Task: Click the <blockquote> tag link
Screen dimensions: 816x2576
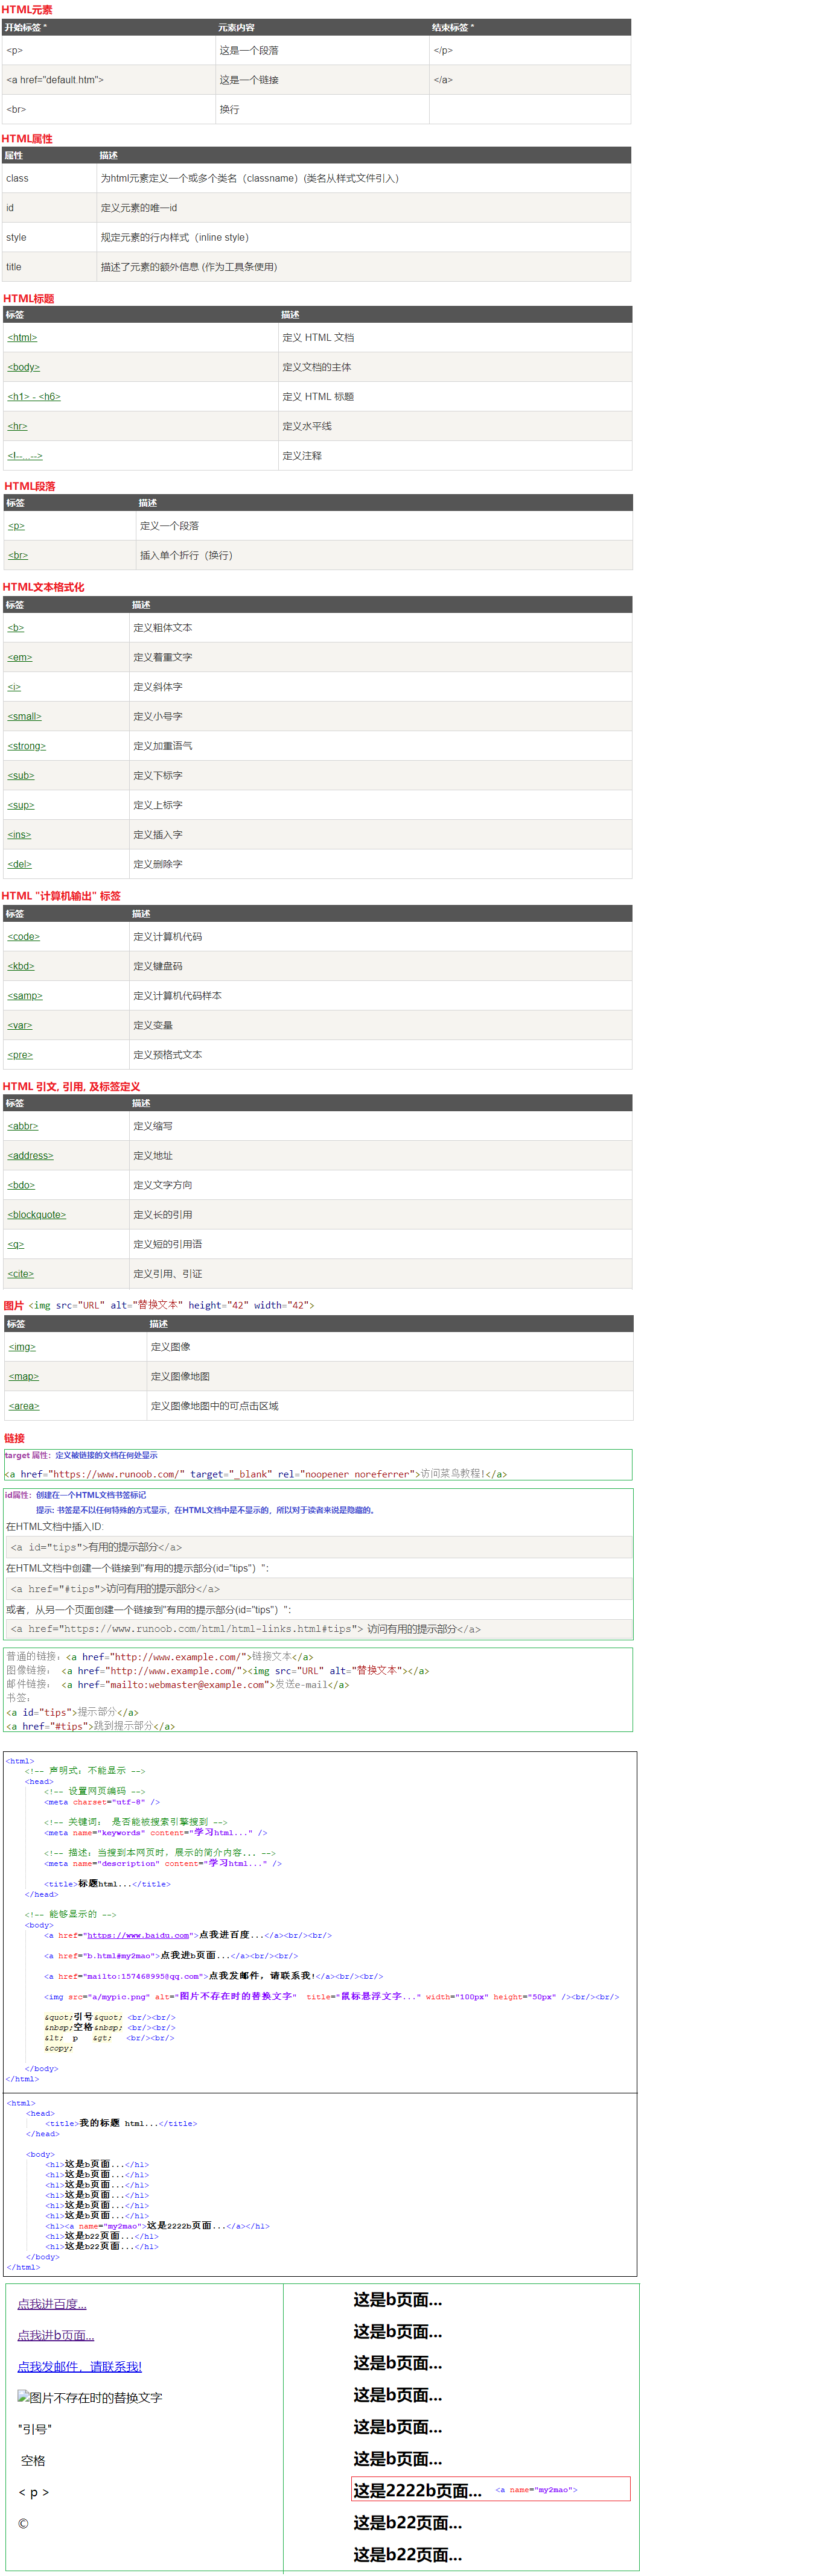Action: (x=37, y=1215)
